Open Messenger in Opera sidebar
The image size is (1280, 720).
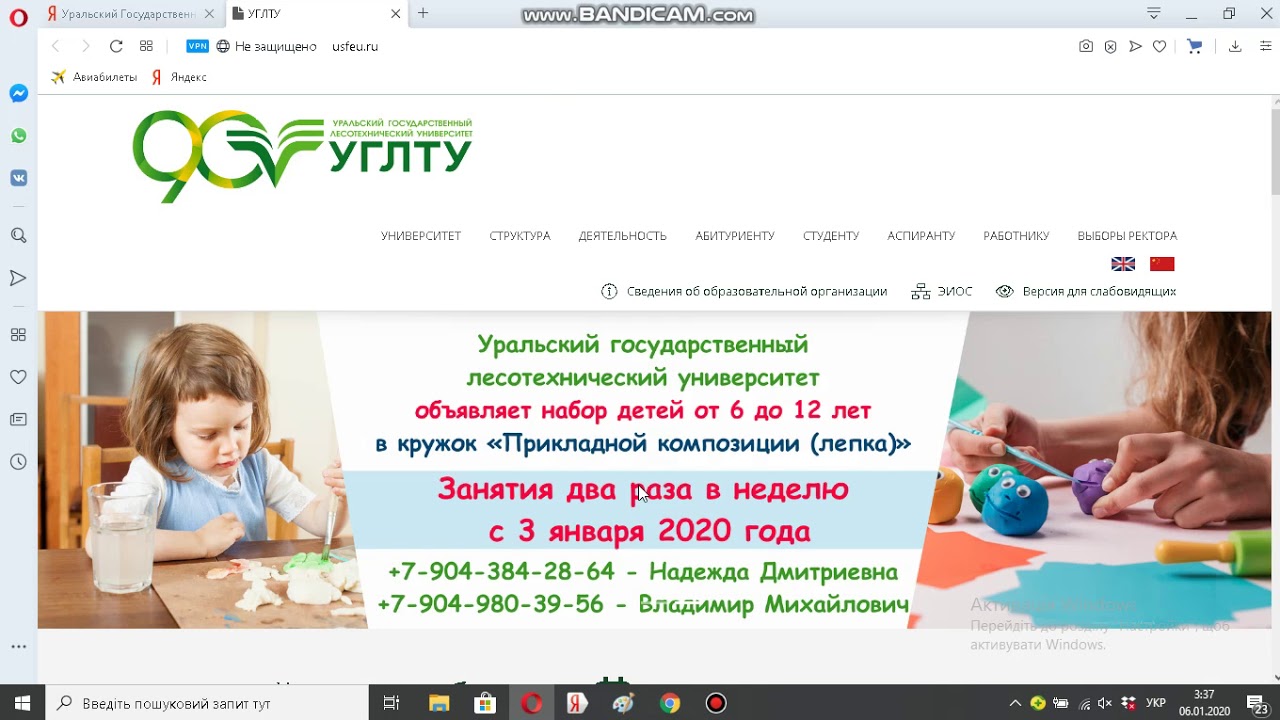tap(18, 93)
